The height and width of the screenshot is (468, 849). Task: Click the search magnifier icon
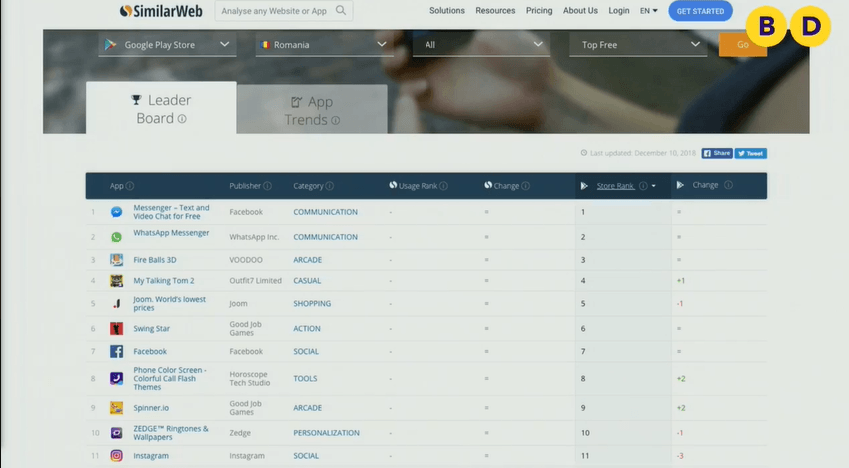(x=341, y=10)
